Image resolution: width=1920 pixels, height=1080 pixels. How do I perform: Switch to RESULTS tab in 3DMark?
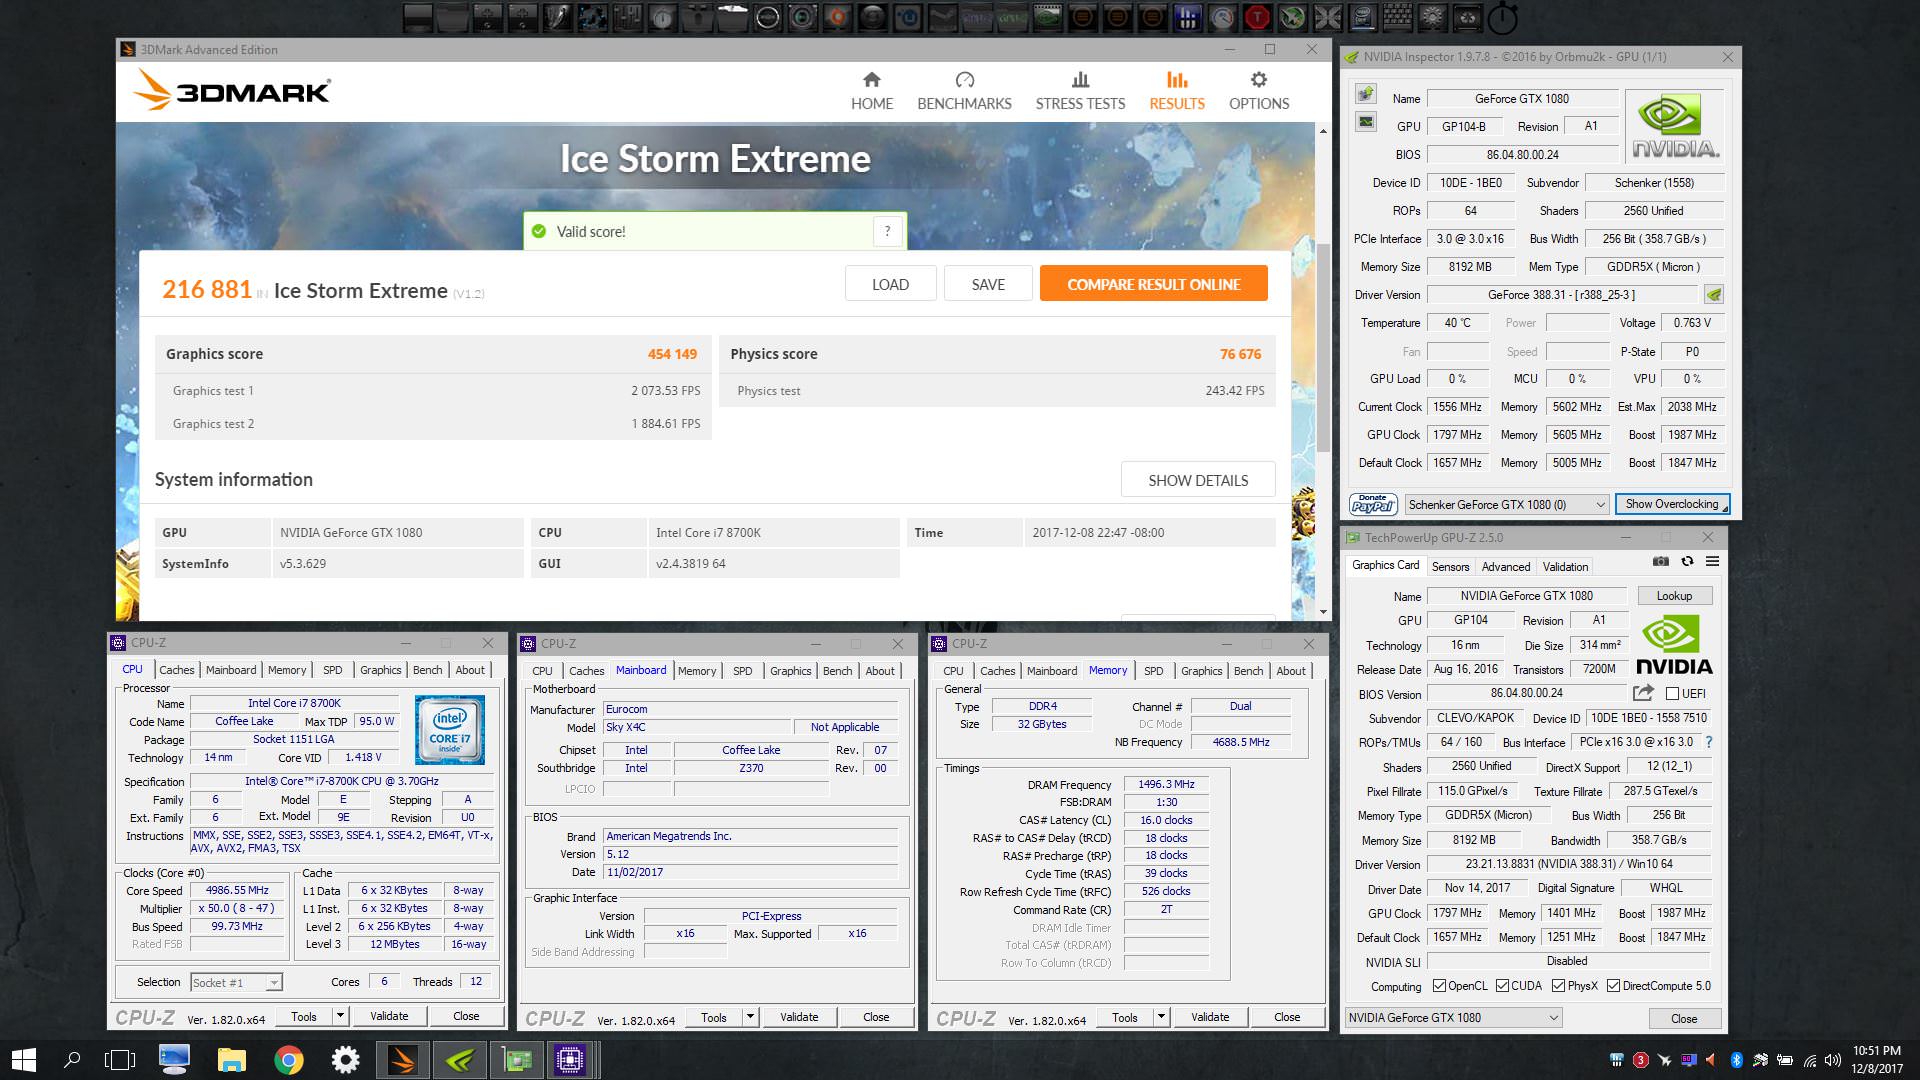pos(1176,91)
